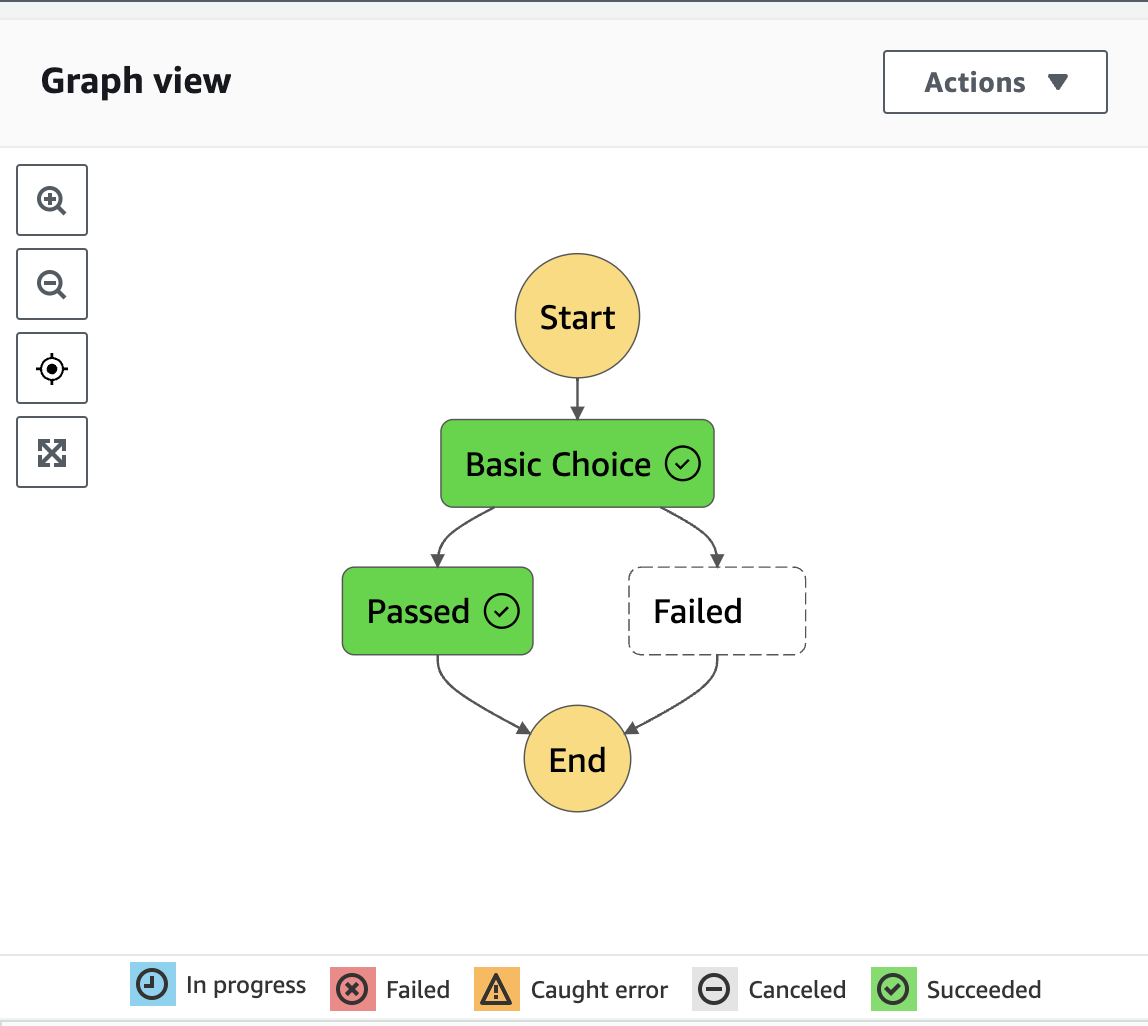
Task: Click the Actions dropdown arrow
Action: click(1058, 82)
